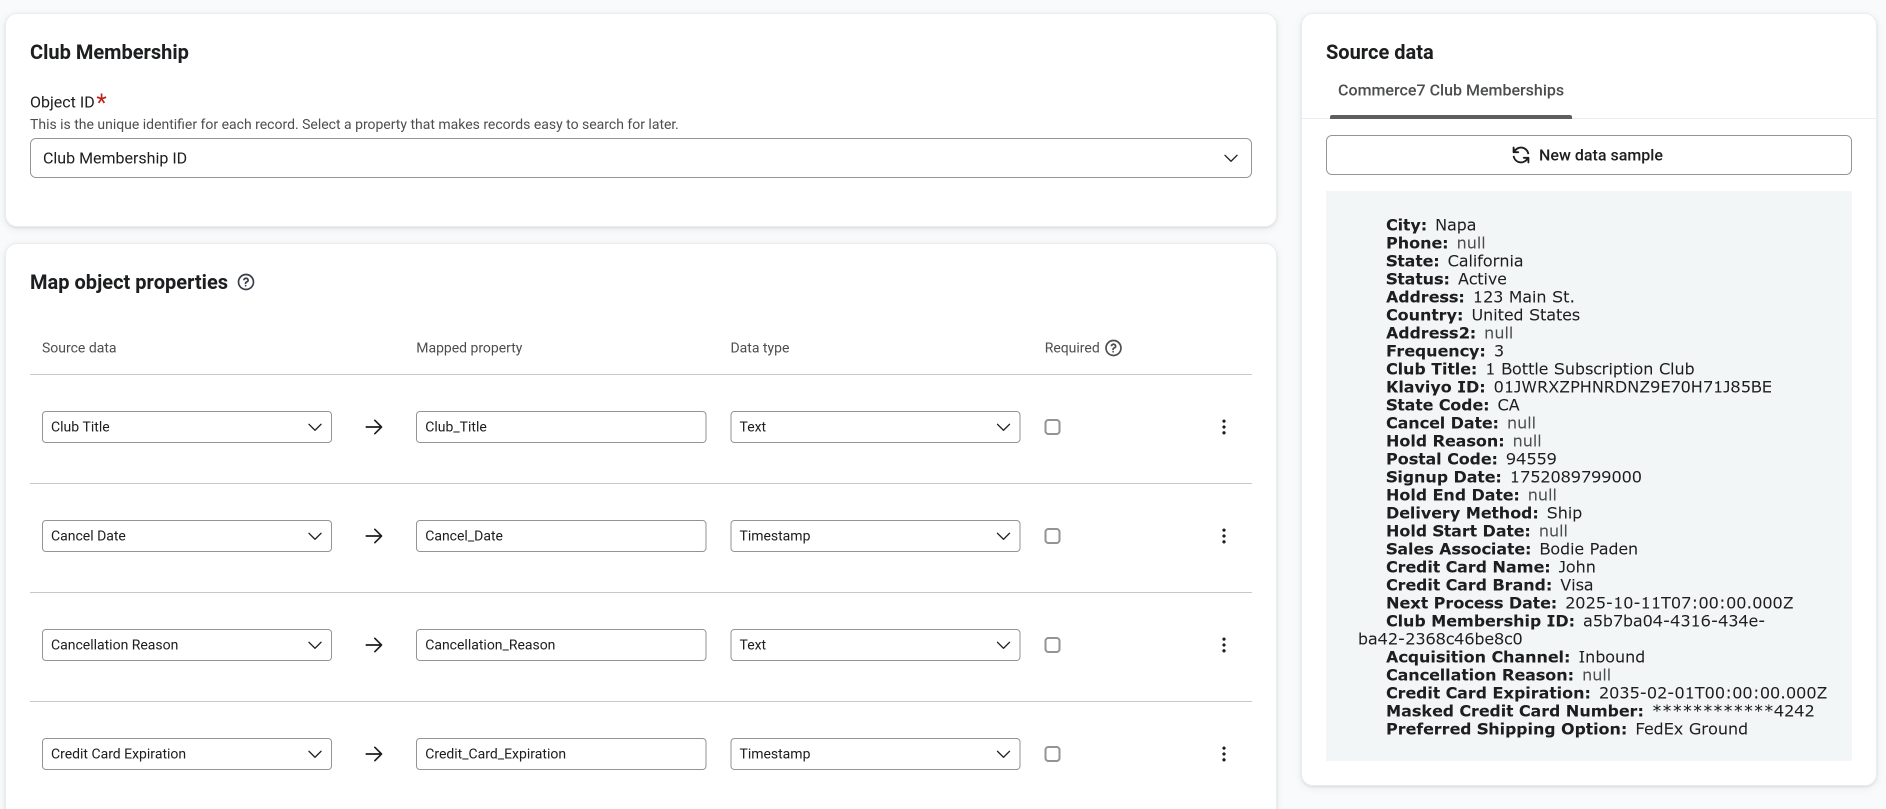The width and height of the screenshot is (1886, 809).
Task: Click arrow icon in Cancellation Reason row
Action: point(374,645)
